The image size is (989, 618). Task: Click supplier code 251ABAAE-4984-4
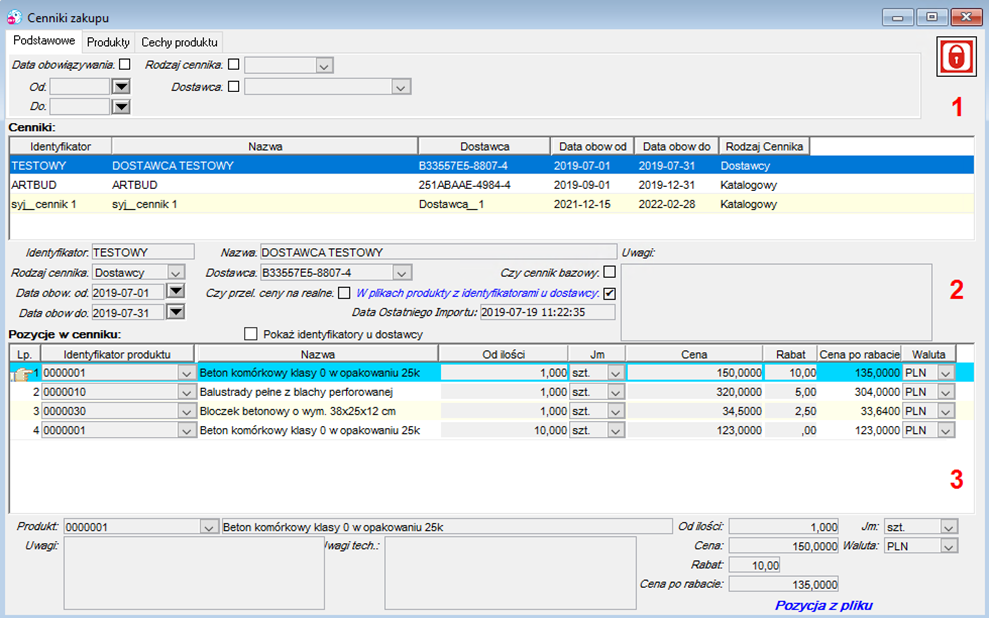464,185
